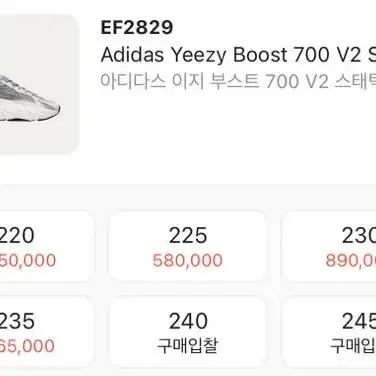Select the size 245 number label
The image size is (376, 376).
click(x=359, y=321)
